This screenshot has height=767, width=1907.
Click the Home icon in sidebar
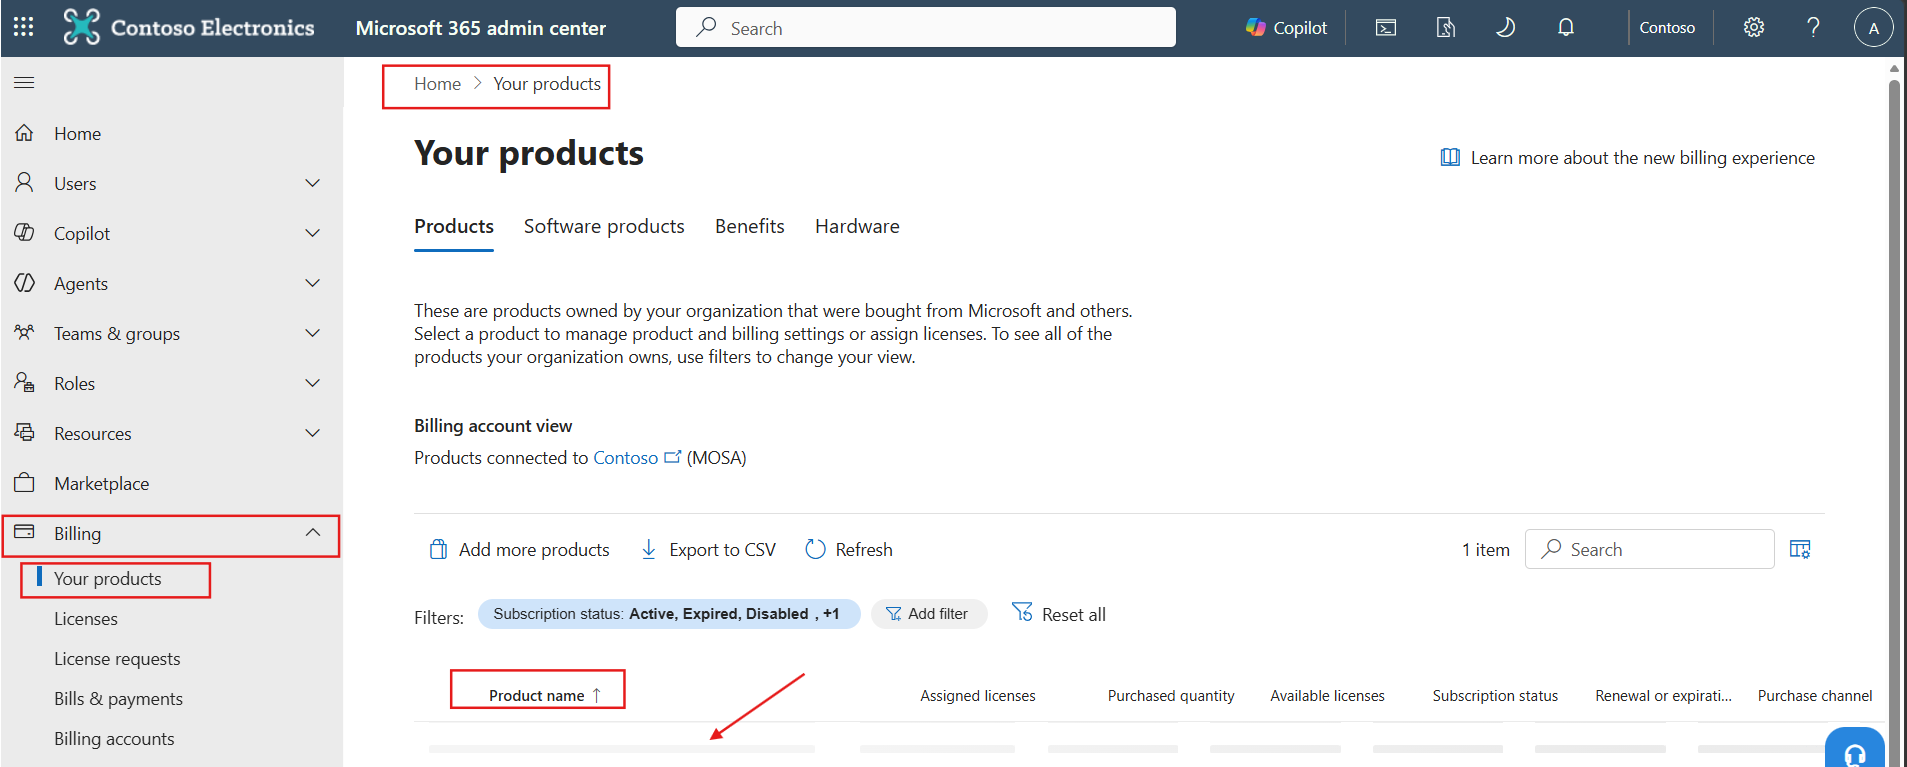tap(25, 133)
